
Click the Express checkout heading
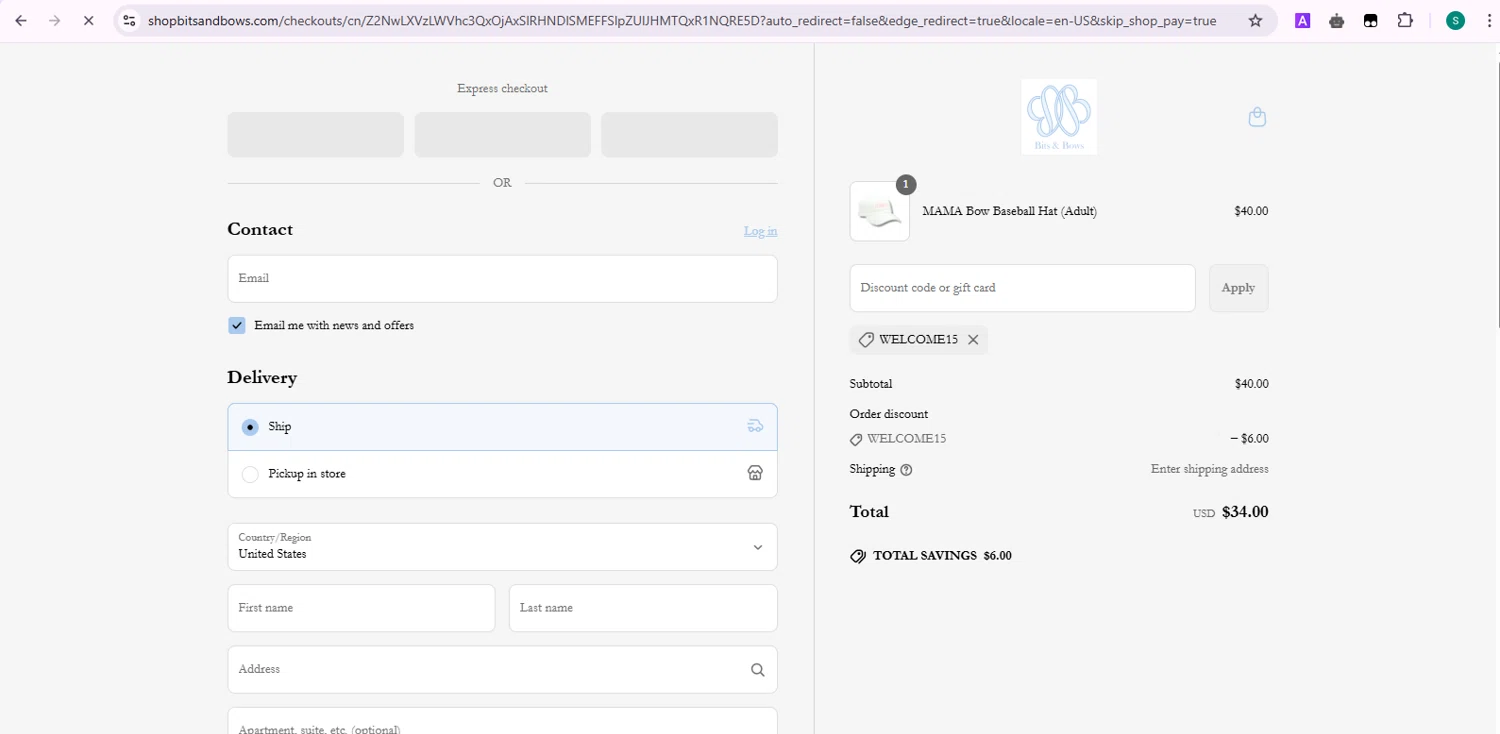[502, 88]
